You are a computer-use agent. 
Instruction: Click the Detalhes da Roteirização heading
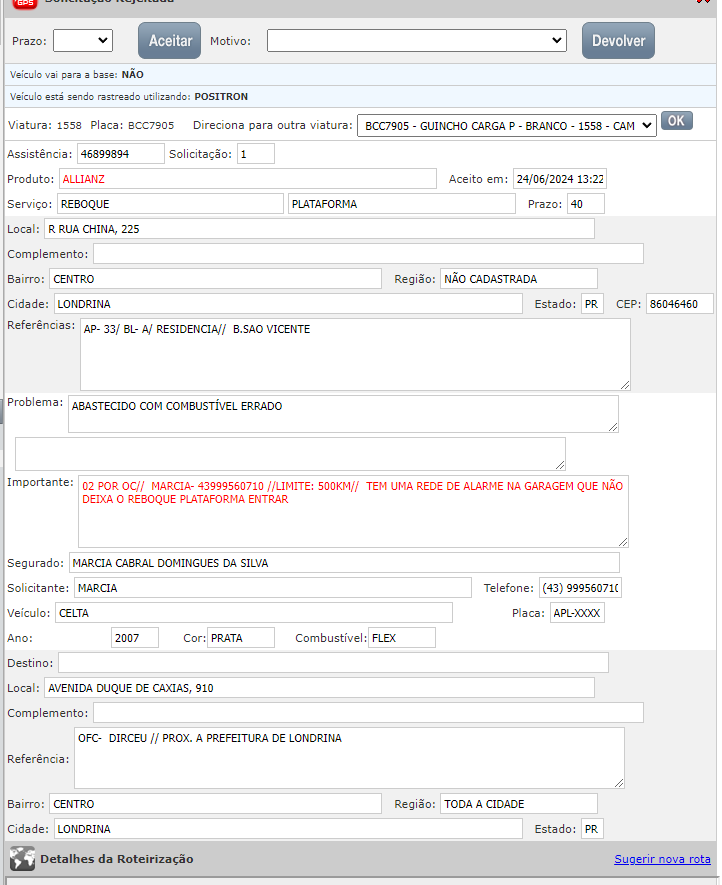click(x=117, y=859)
